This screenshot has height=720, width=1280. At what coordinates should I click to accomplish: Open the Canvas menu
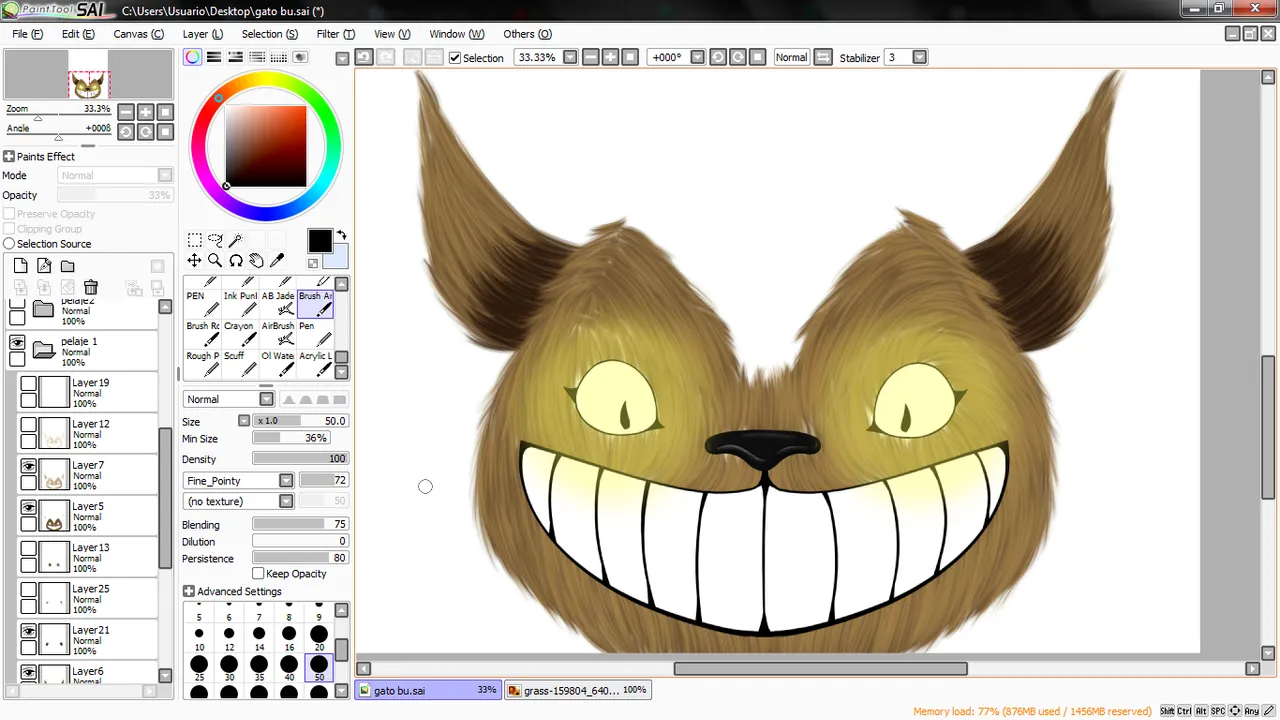[x=138, y=34]
